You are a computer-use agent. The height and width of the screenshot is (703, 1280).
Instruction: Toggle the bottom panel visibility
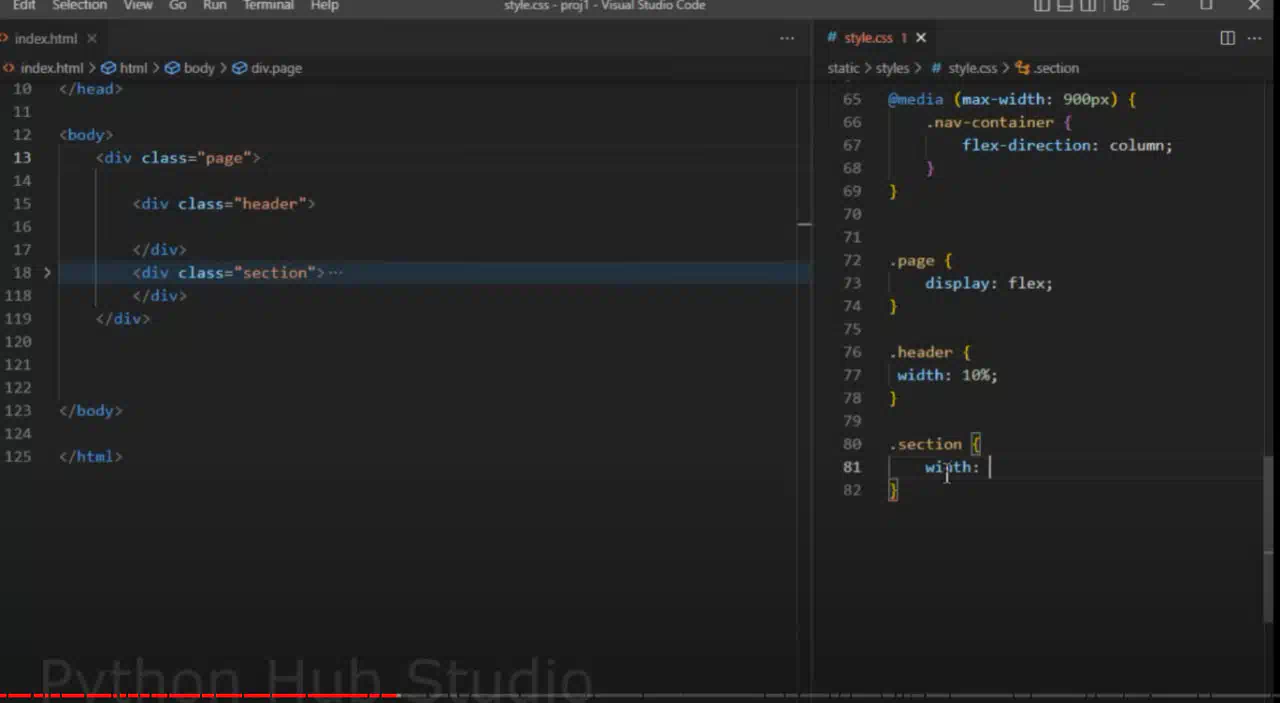pyautogui.click(x=1065, y=6)
